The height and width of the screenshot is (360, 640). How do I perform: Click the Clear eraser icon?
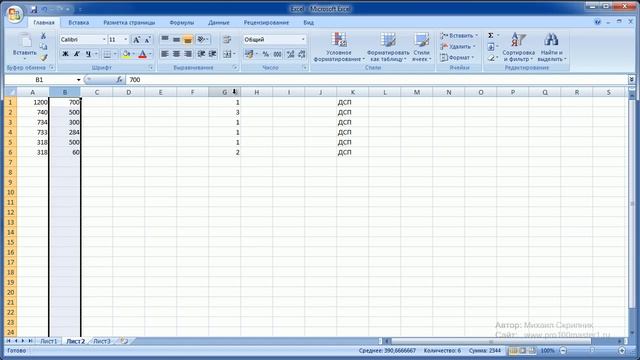pos(491,58)
